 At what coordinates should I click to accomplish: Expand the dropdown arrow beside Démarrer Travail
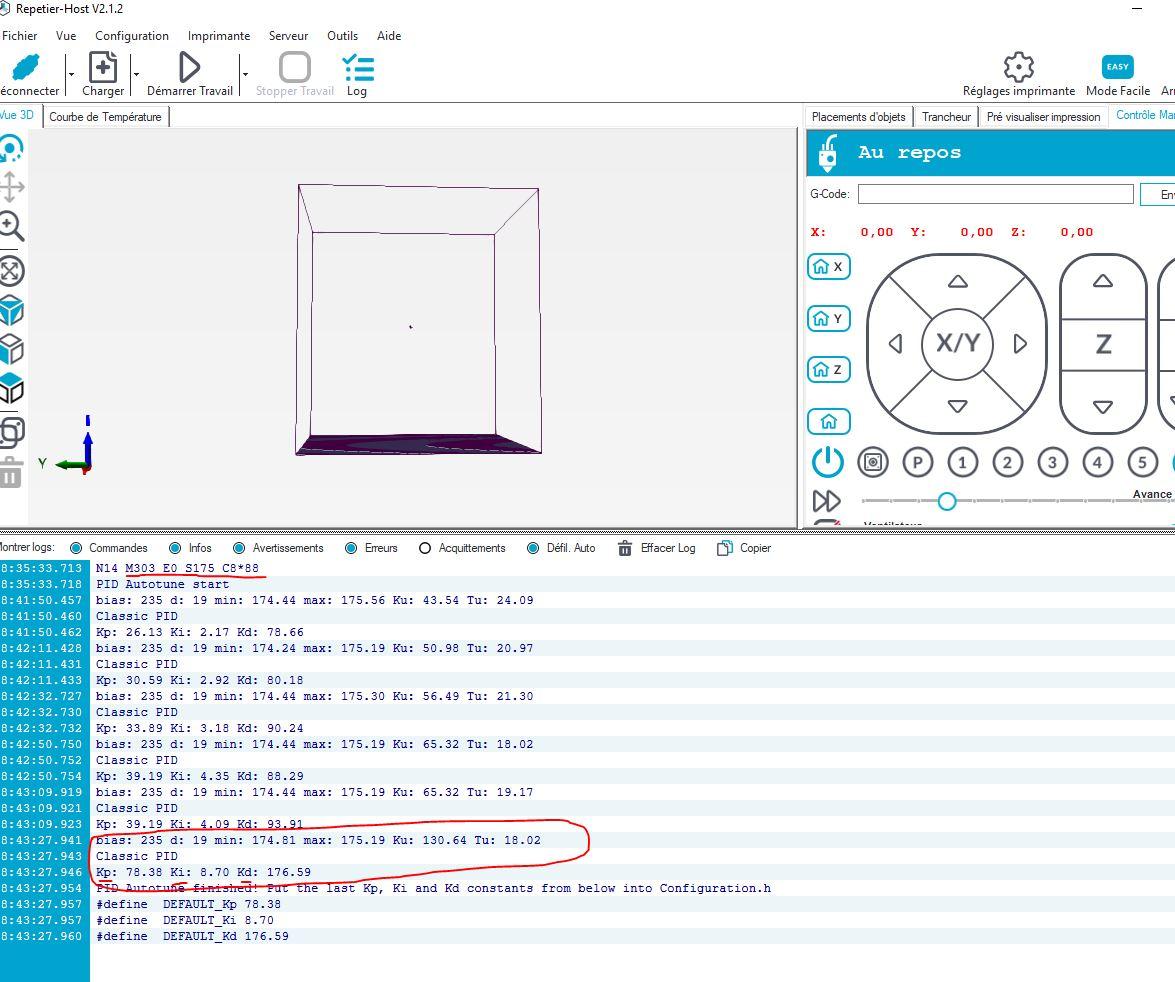coord(245,74)
